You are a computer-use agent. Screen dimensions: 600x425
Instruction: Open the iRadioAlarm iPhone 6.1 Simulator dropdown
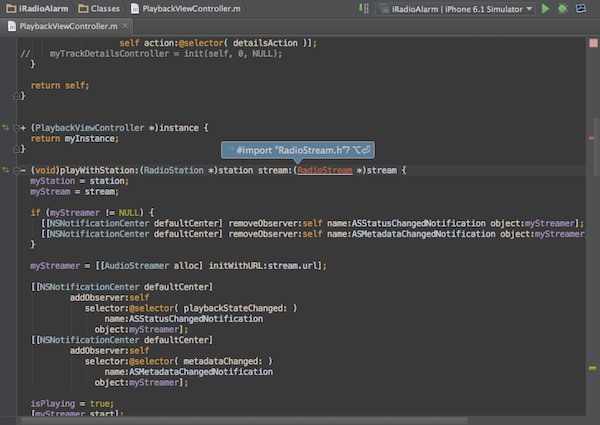coord(456,8)
